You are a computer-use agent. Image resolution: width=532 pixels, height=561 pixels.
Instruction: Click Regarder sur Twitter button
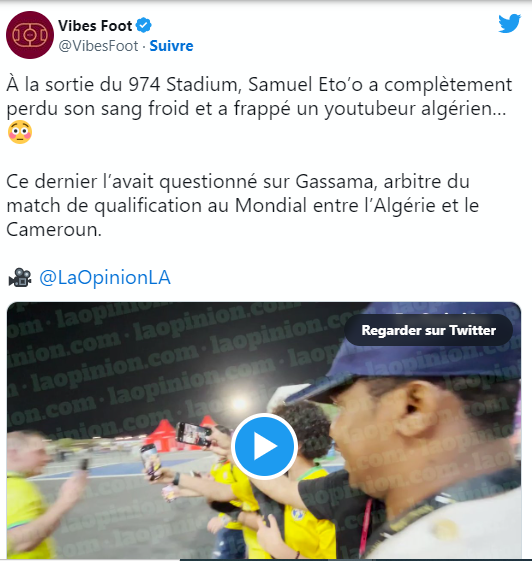(428, 330)
